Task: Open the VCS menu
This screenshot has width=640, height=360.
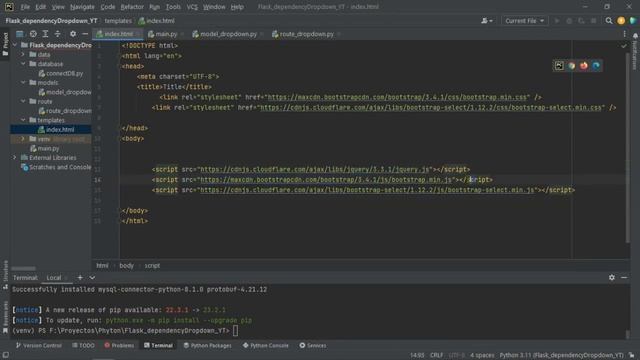Action: (x=192, y=7)
